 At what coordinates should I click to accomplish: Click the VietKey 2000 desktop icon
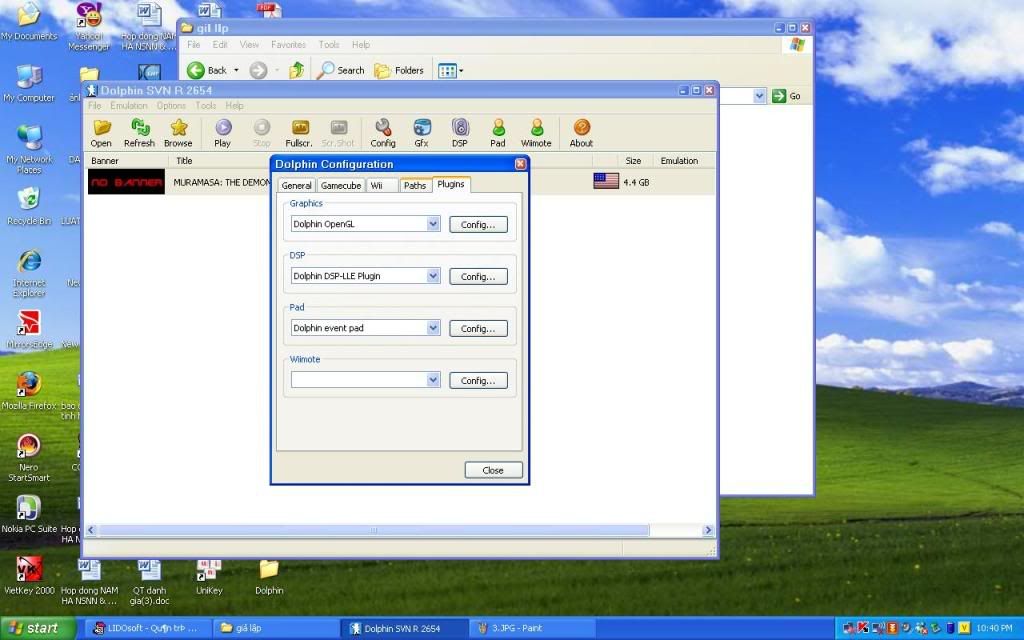pos(29,575)
